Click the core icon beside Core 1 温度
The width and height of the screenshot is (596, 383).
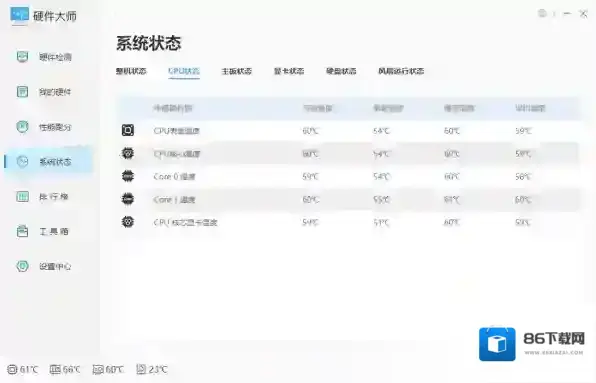128,199
